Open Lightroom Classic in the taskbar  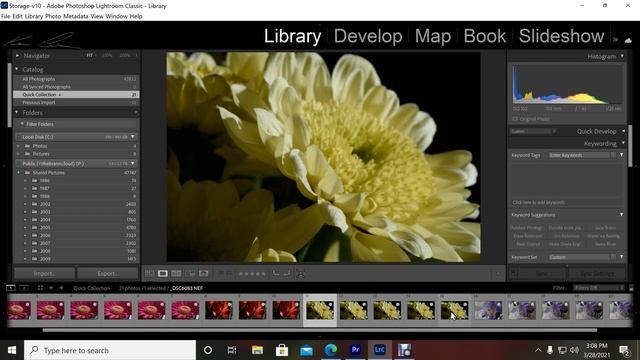(380, 350)
